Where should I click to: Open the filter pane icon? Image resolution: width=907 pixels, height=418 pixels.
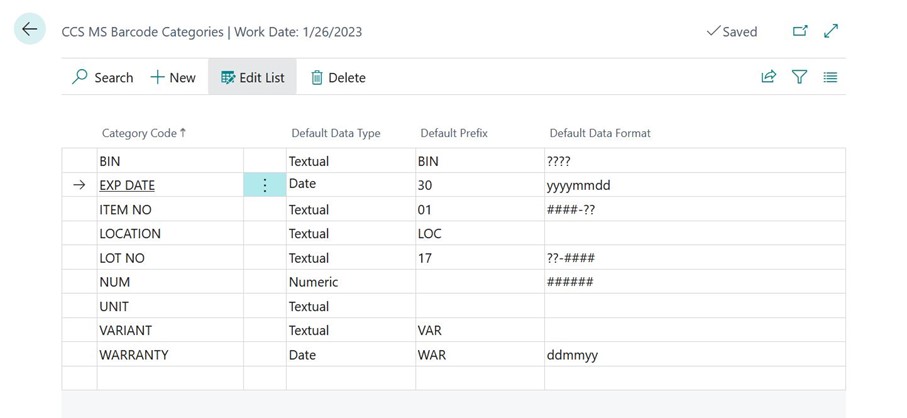pos(799,77)
